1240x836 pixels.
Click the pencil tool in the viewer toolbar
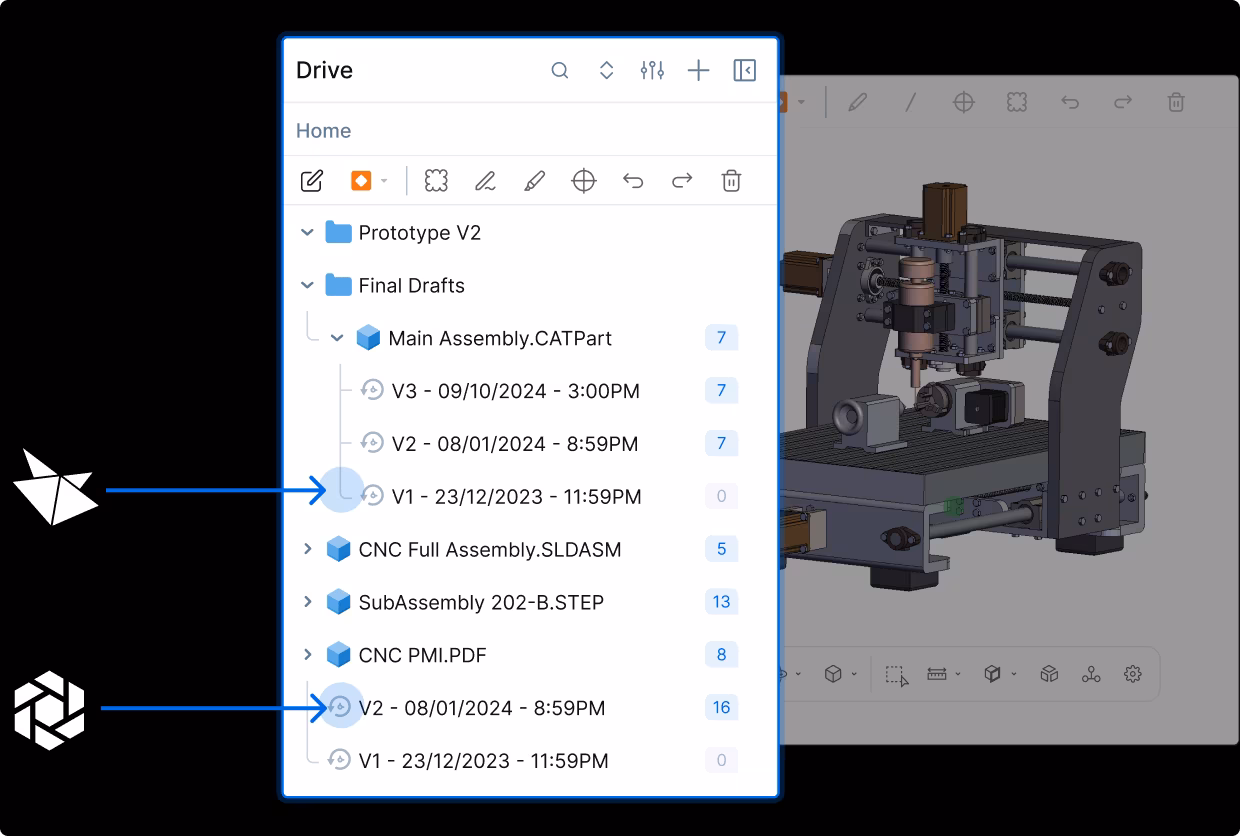857,102
